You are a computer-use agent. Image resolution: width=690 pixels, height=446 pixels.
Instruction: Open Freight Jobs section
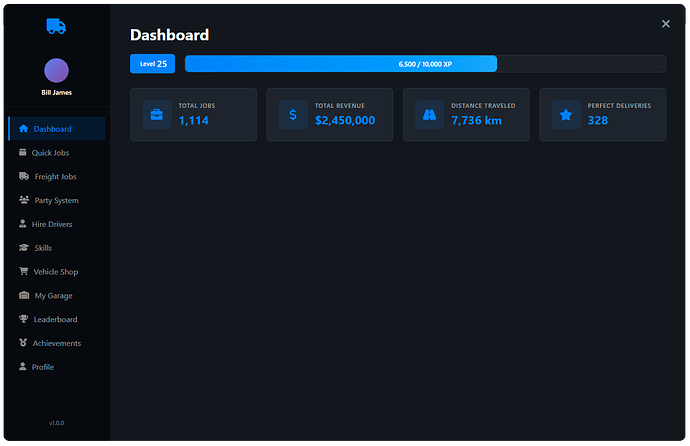[57, 176]
